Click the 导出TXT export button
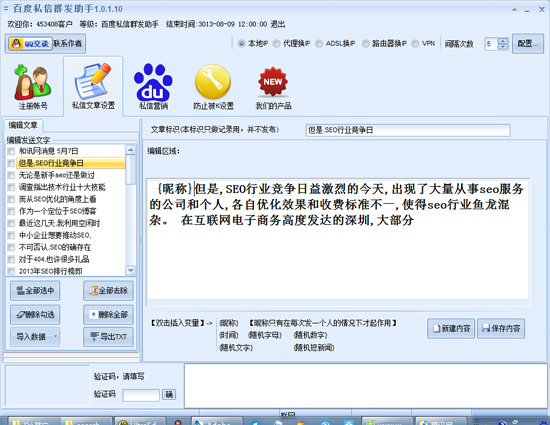This screenshot has width=550, height=425. click(108, 337)
